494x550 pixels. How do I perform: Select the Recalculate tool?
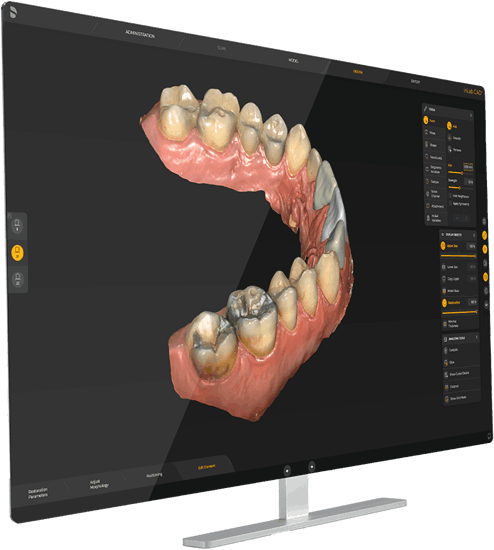pyautogui.click(x=433, y=157)
